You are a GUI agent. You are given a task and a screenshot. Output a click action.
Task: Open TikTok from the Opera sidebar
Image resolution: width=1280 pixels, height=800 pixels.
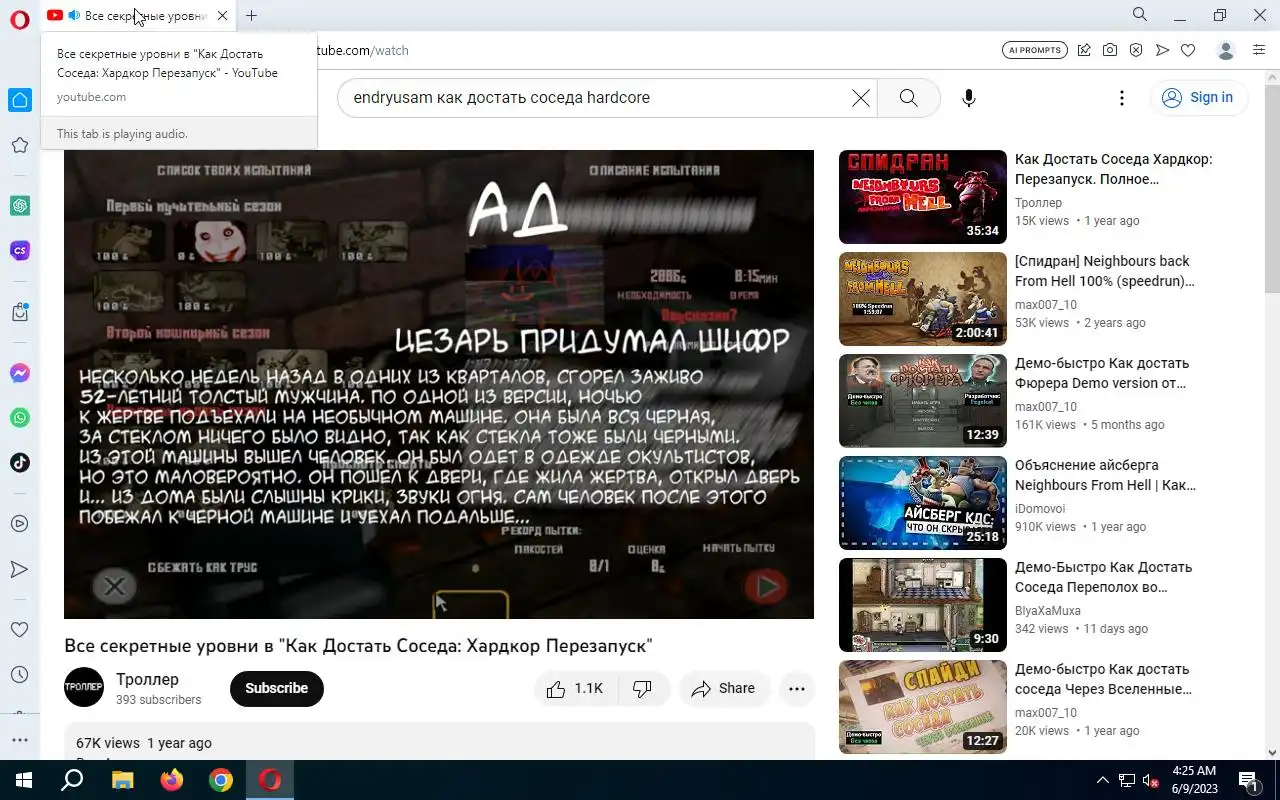tap(19, 462)
